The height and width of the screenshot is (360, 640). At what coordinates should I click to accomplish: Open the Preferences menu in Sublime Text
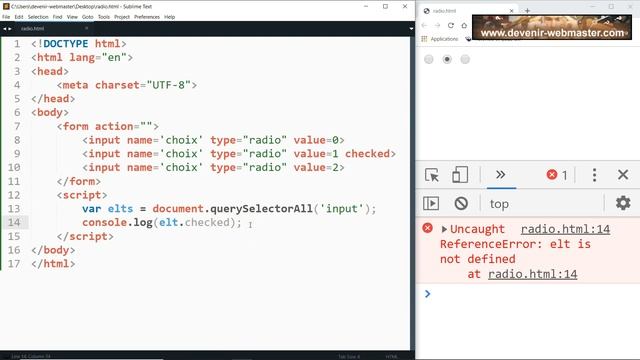click(x=147, y=17)
